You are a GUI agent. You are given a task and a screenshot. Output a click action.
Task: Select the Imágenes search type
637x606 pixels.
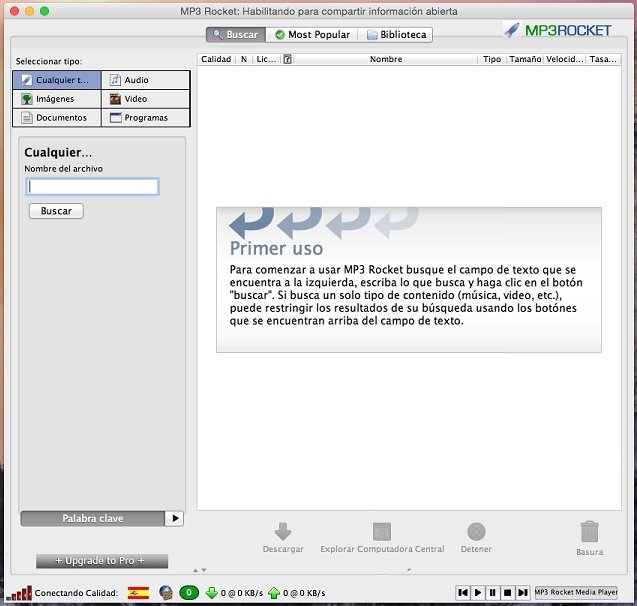click(x=57, y=99)
